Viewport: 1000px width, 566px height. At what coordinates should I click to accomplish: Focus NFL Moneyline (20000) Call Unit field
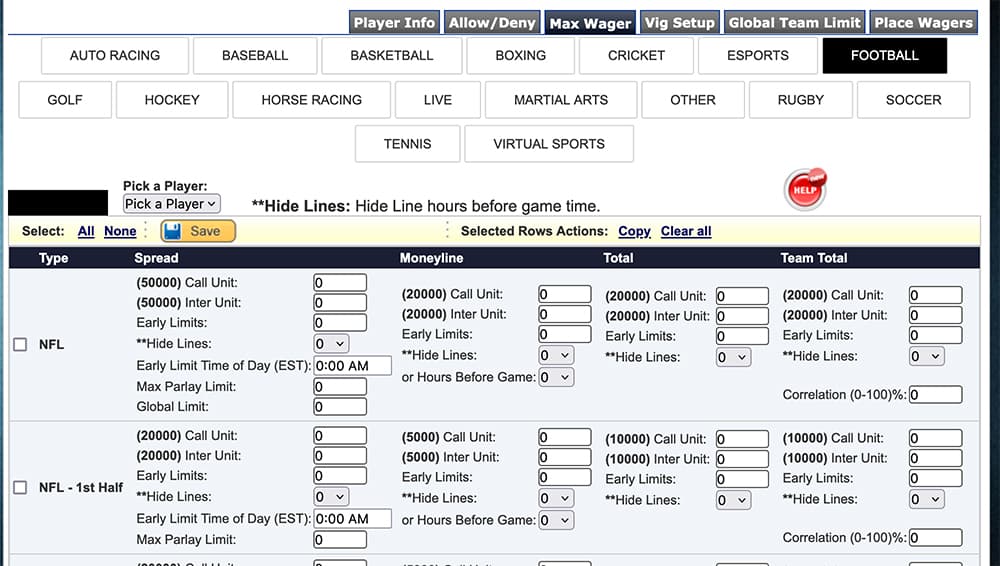[x=565, y=294]
